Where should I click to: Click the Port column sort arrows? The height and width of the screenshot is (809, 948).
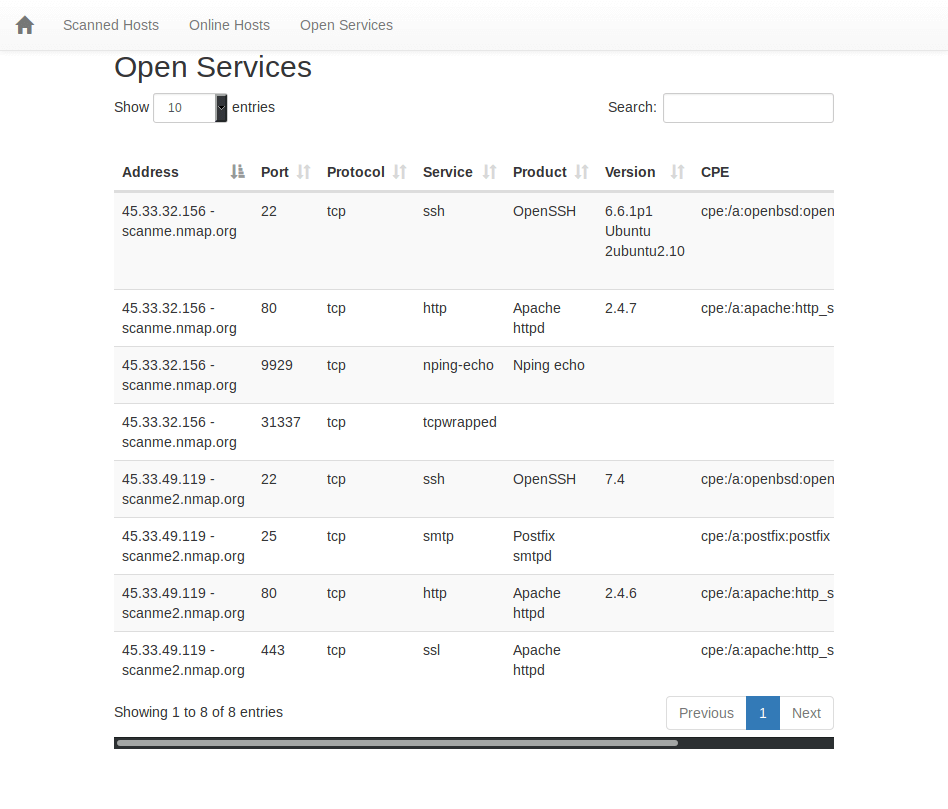pyautogui.click(x=304, y=172)
